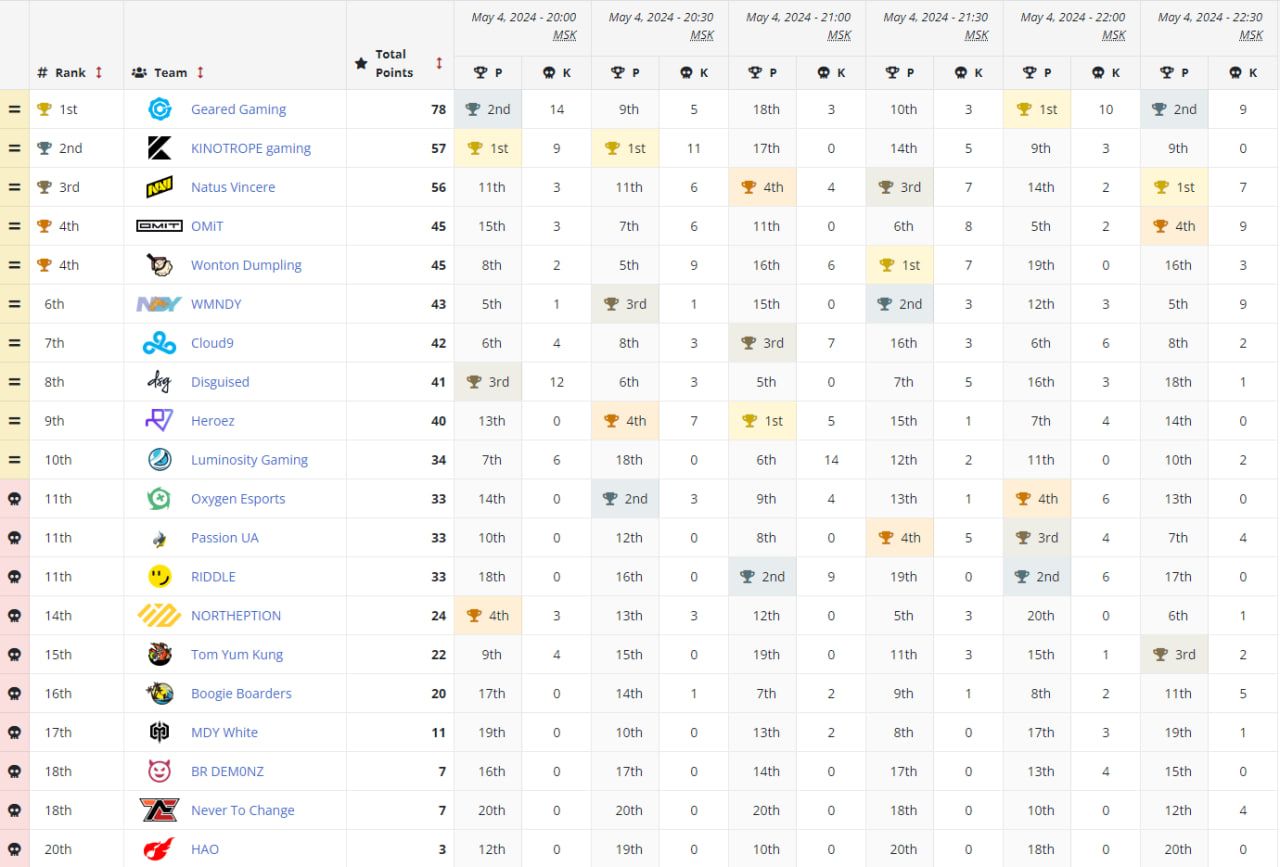Click the Disguised team logo
This screenshot has width=1280, height=867.
coord(159,382)
